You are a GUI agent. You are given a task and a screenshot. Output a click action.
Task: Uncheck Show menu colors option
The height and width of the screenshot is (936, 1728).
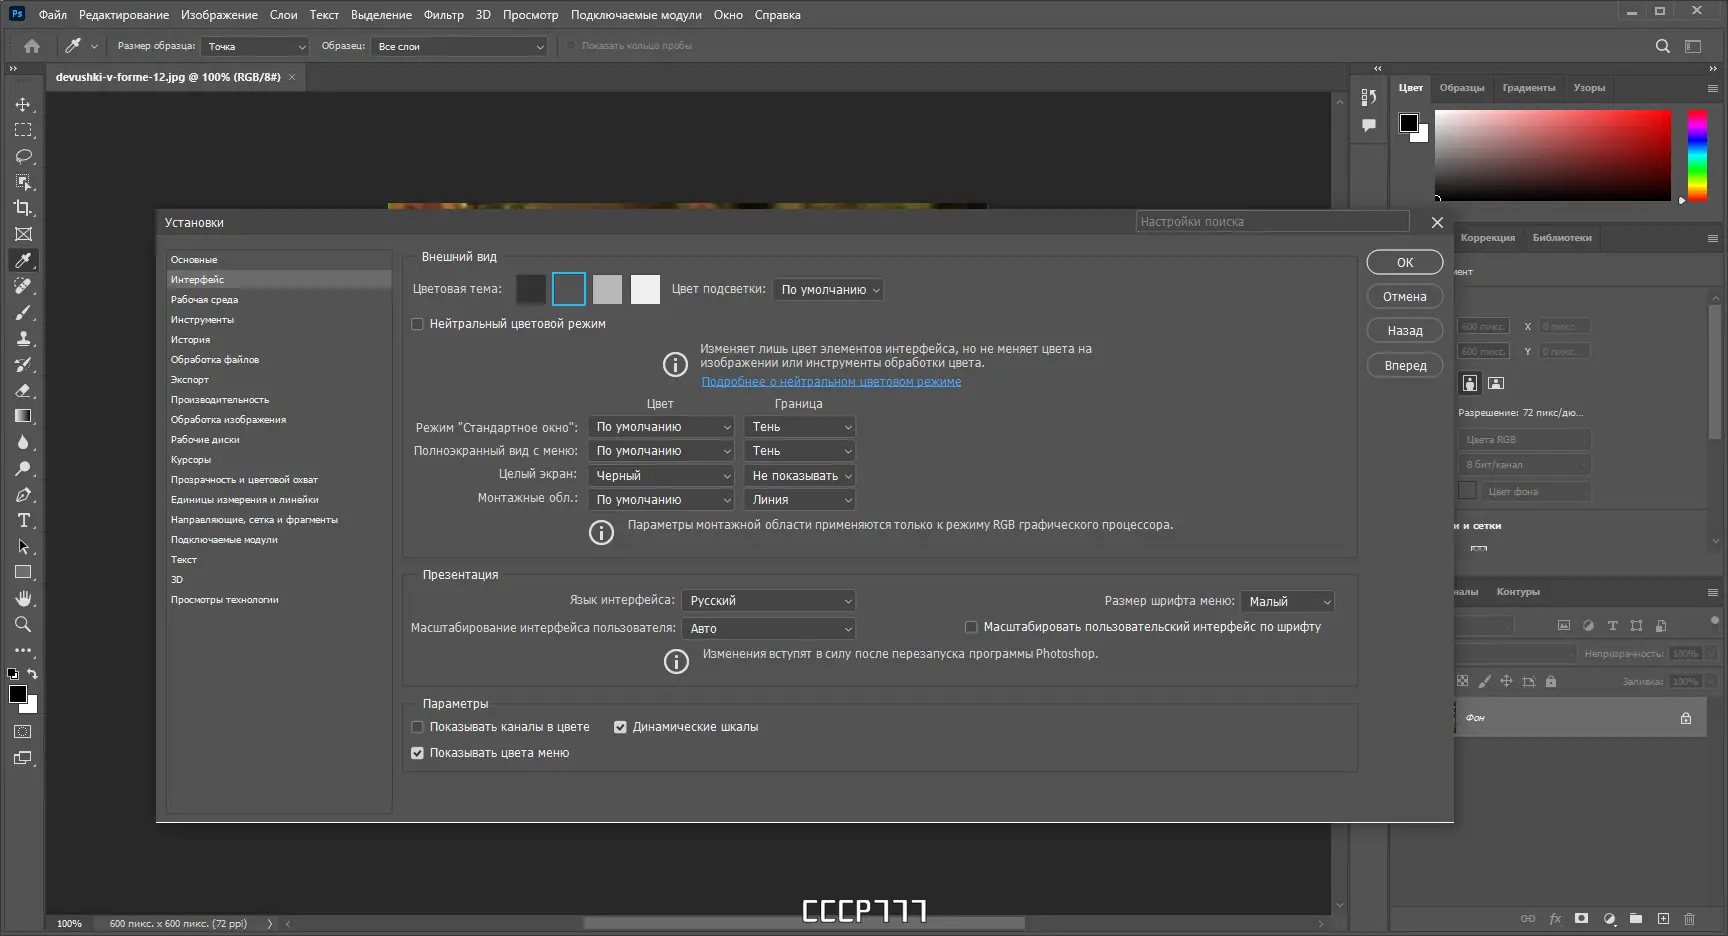pyautogui.click(x=417, y=753)
